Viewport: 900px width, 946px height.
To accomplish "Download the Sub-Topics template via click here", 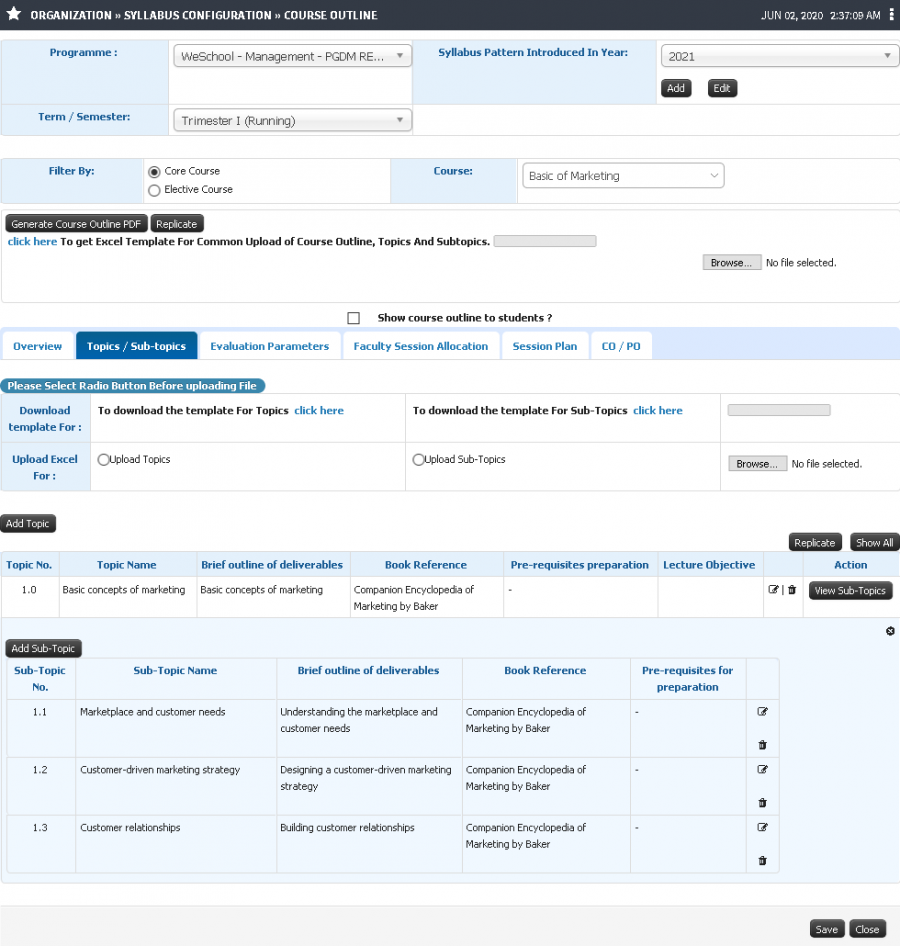I will (658, 410).
